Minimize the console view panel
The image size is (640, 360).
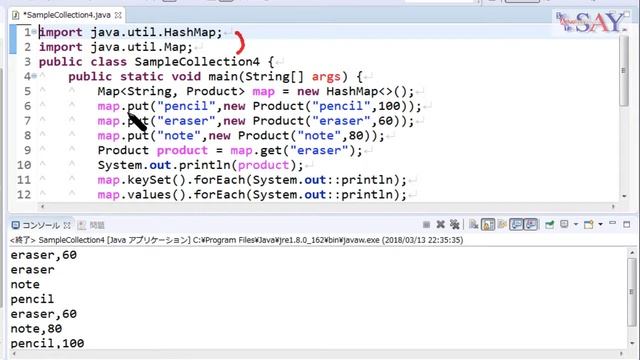click(x=613, y=223)
